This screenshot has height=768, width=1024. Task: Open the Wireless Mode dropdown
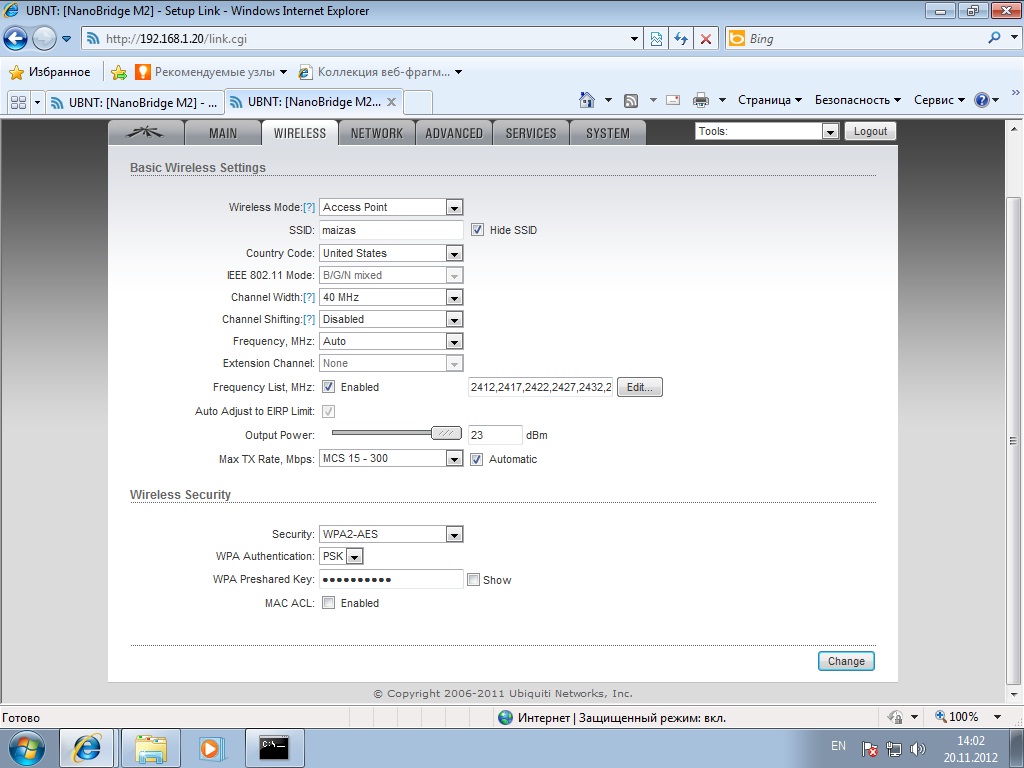tap(391, 207)
